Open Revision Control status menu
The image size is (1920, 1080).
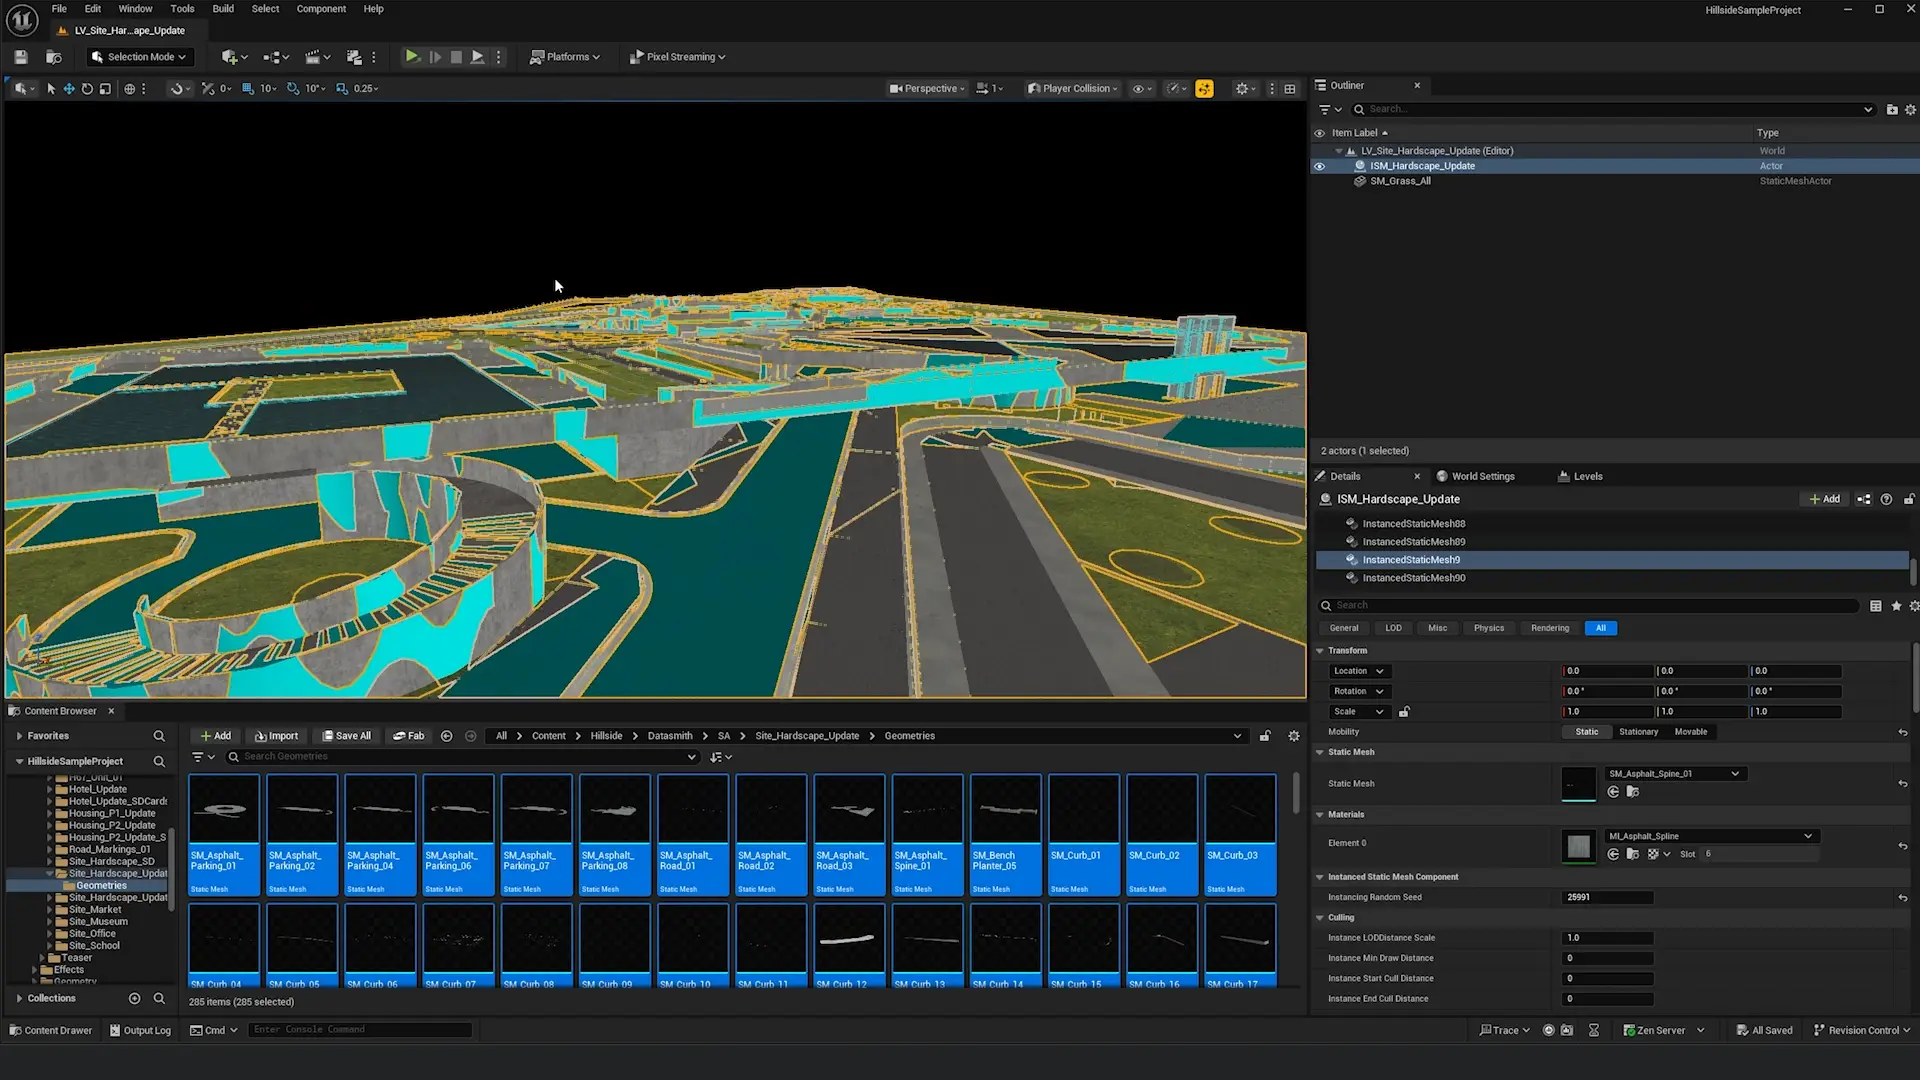click(x=1861, y=1031)
